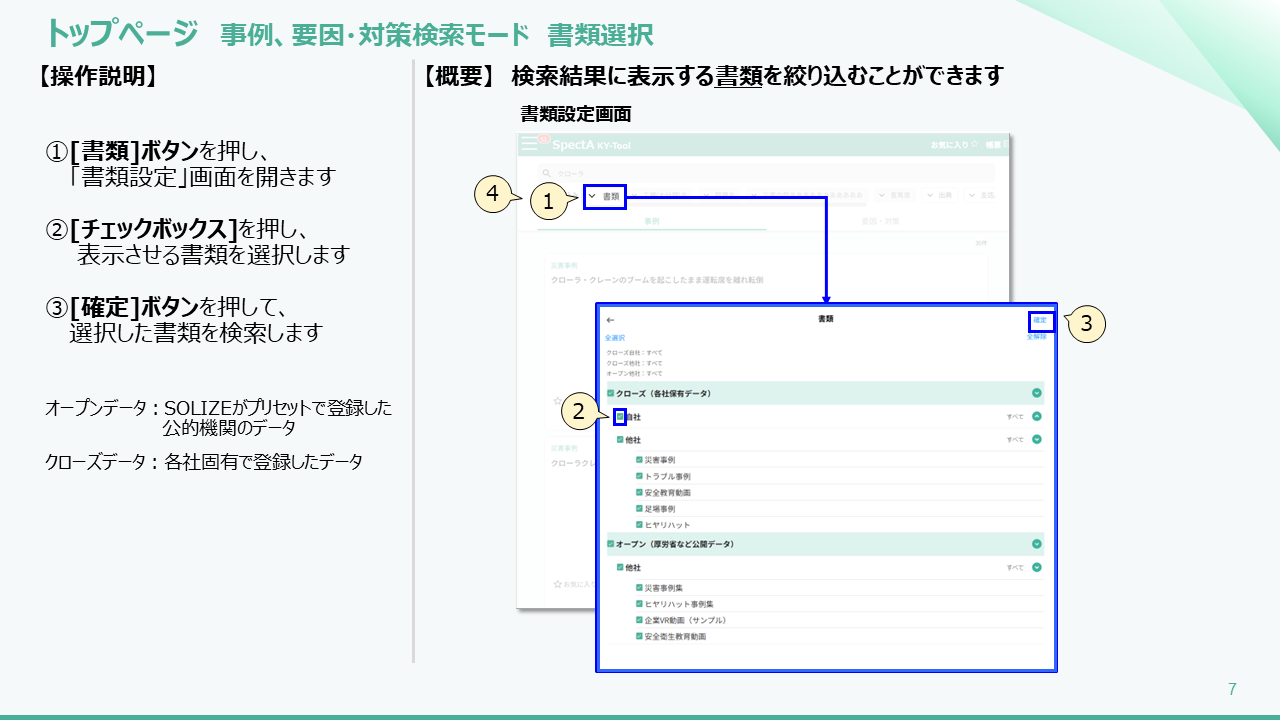Click the search magnifier icon
The width and height of the screenshot is (1280, 720).
pyautogui.click(x=546, y=173)
